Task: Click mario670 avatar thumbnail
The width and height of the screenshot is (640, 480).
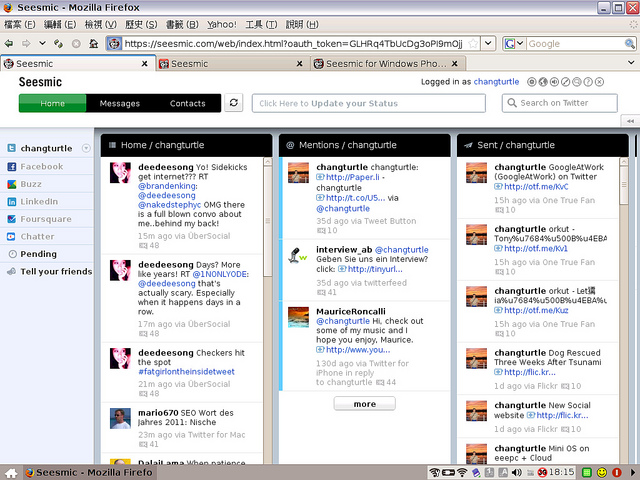Action: [120, 418]
